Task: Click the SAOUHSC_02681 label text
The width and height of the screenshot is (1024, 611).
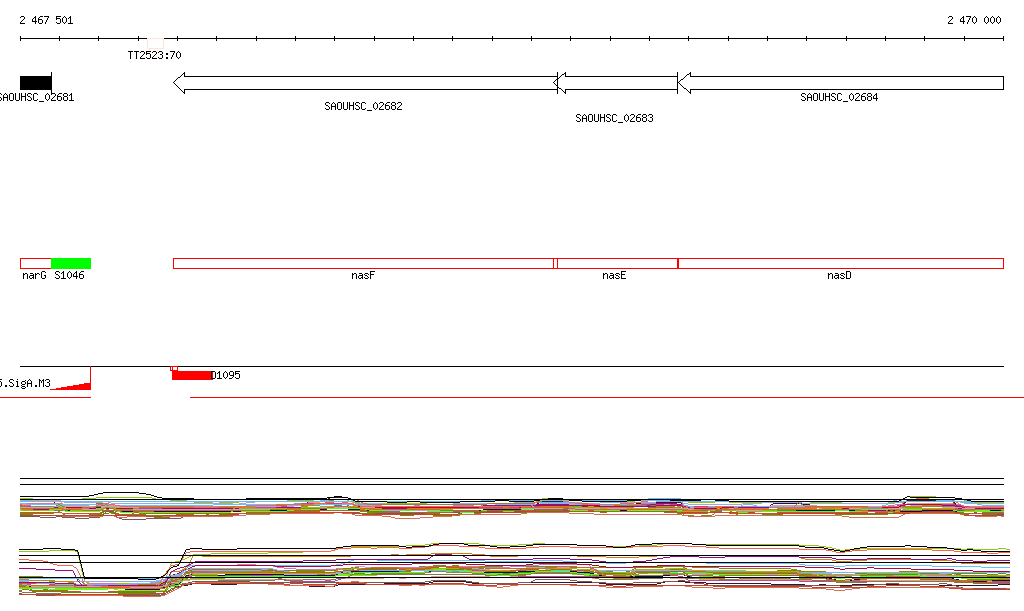Action: (x=37, y=97)
